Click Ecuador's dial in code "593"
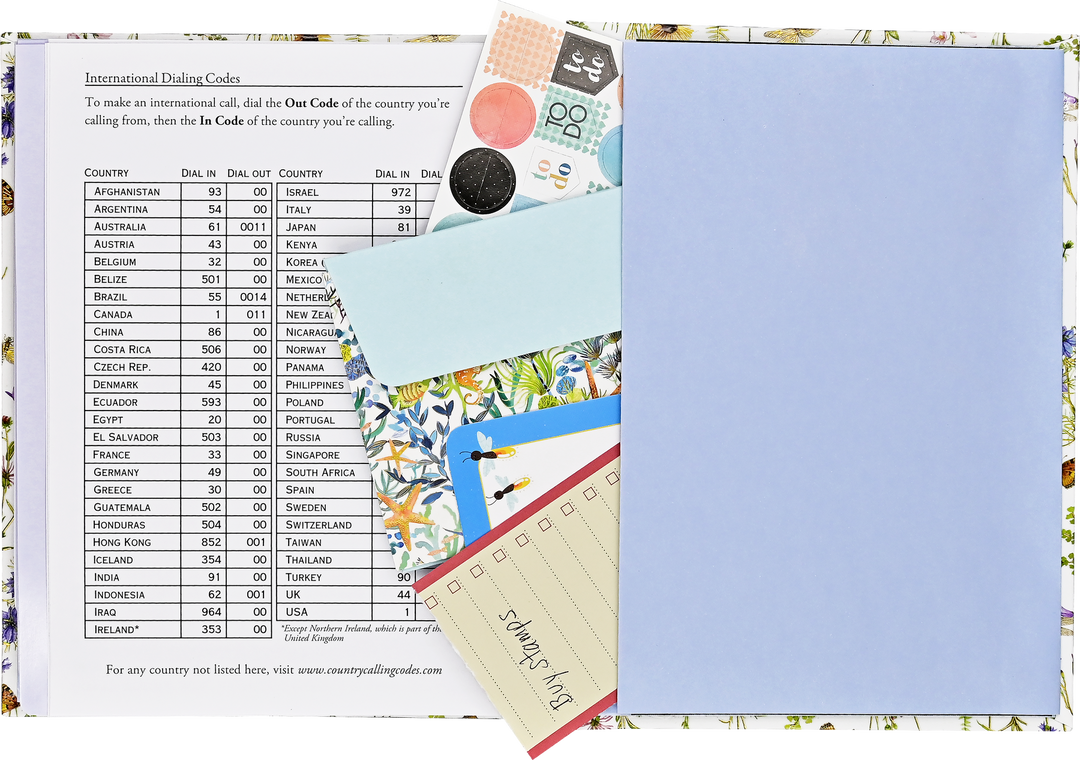The height and width of the screenshot is (760, 1080). coord(211,402)
